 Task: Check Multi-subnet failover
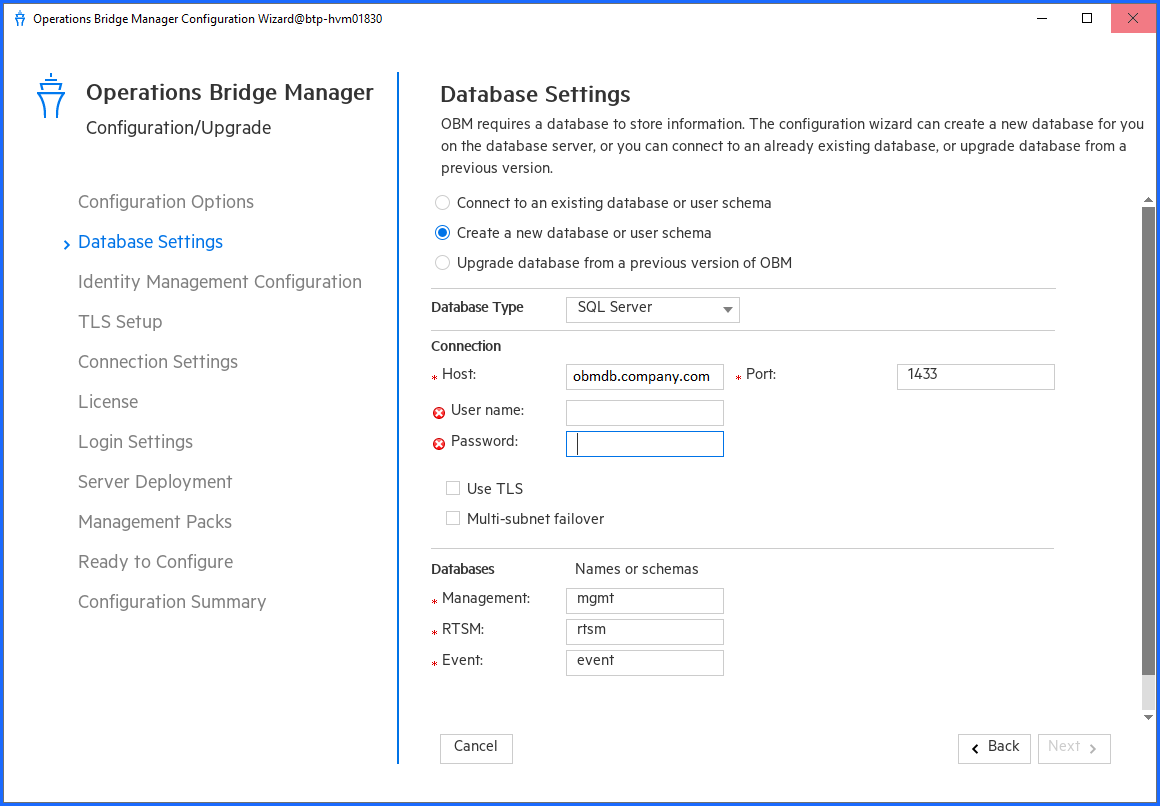click(x=453, y=518)
